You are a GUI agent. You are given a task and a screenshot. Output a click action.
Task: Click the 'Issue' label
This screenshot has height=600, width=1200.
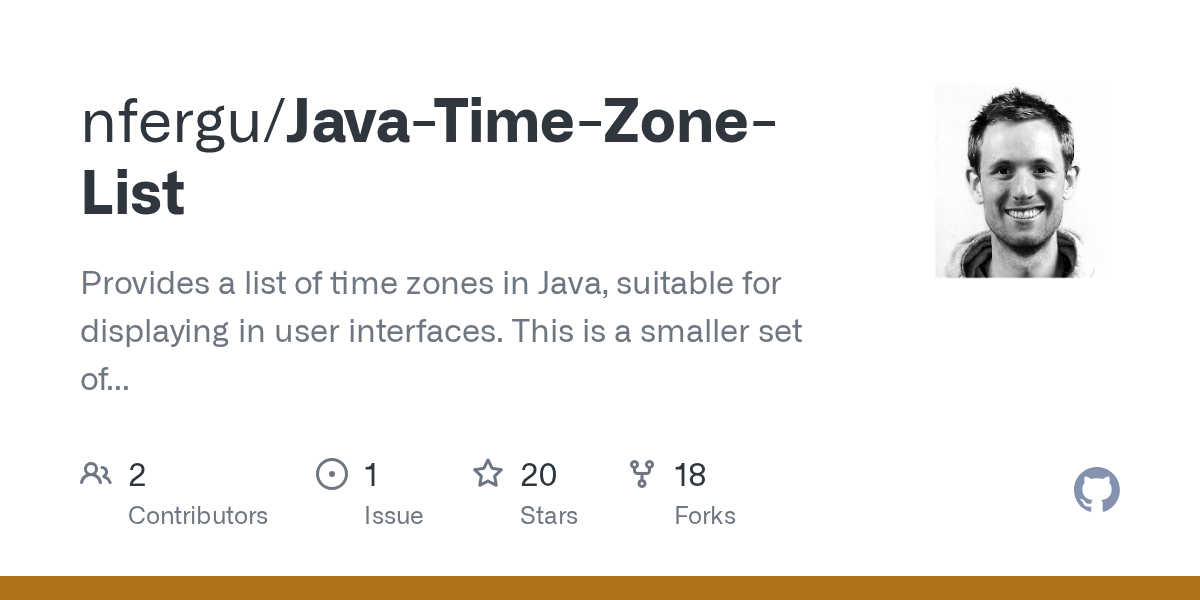point(393,516)
